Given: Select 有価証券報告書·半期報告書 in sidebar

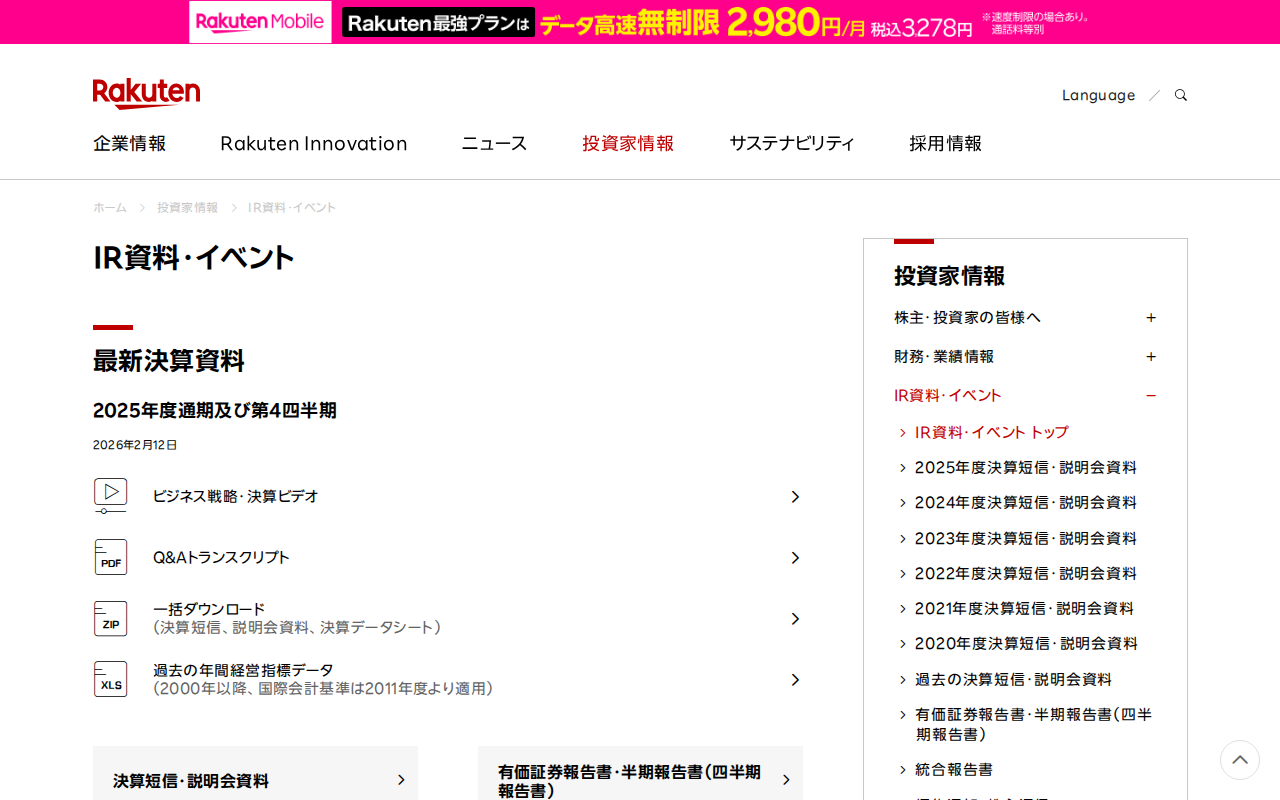Looking at the screenshot, I should coord(1034,724).
